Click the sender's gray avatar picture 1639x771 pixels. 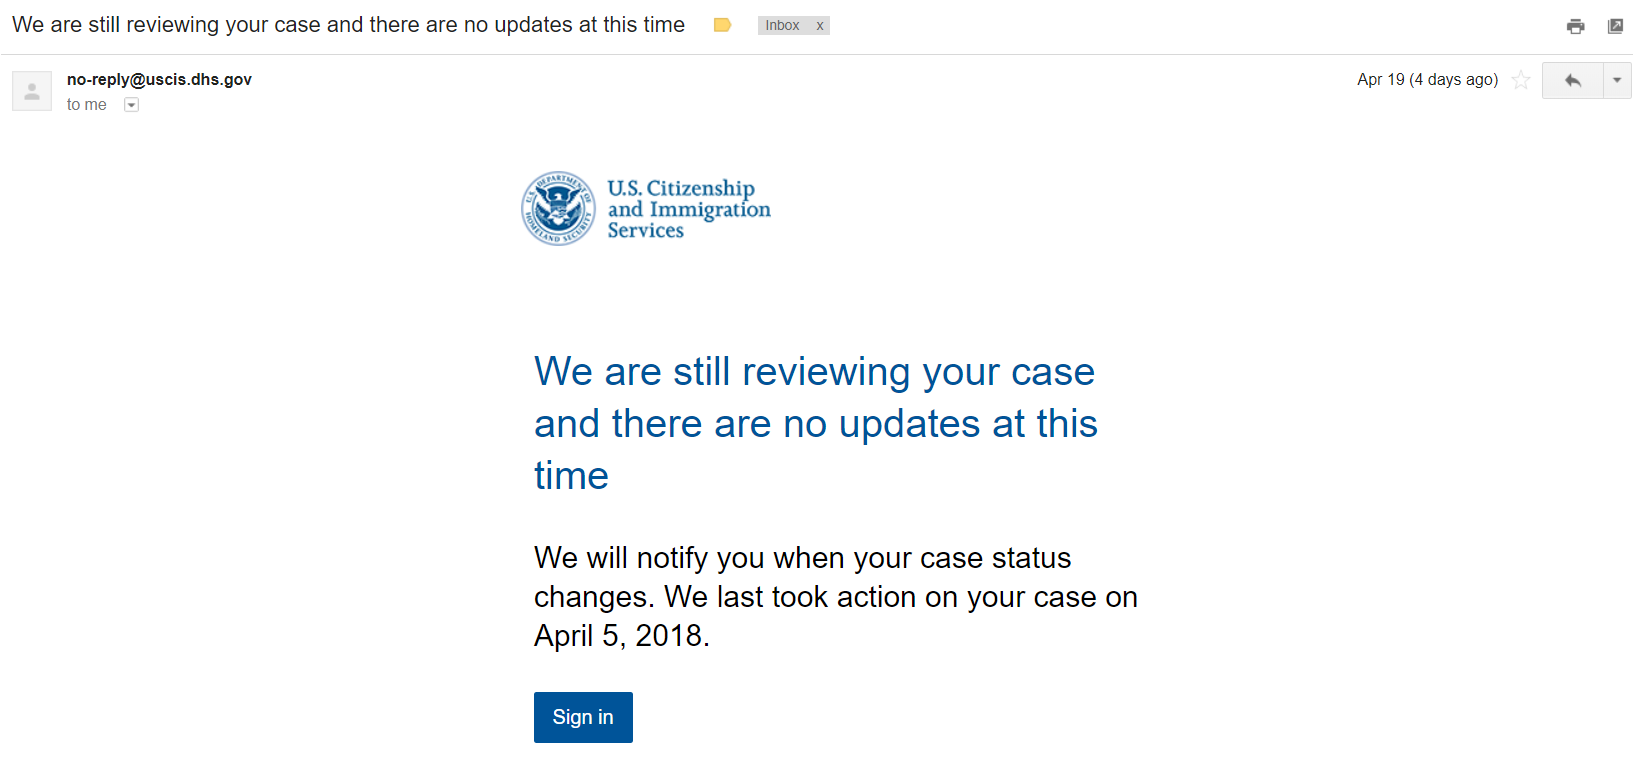32,91
